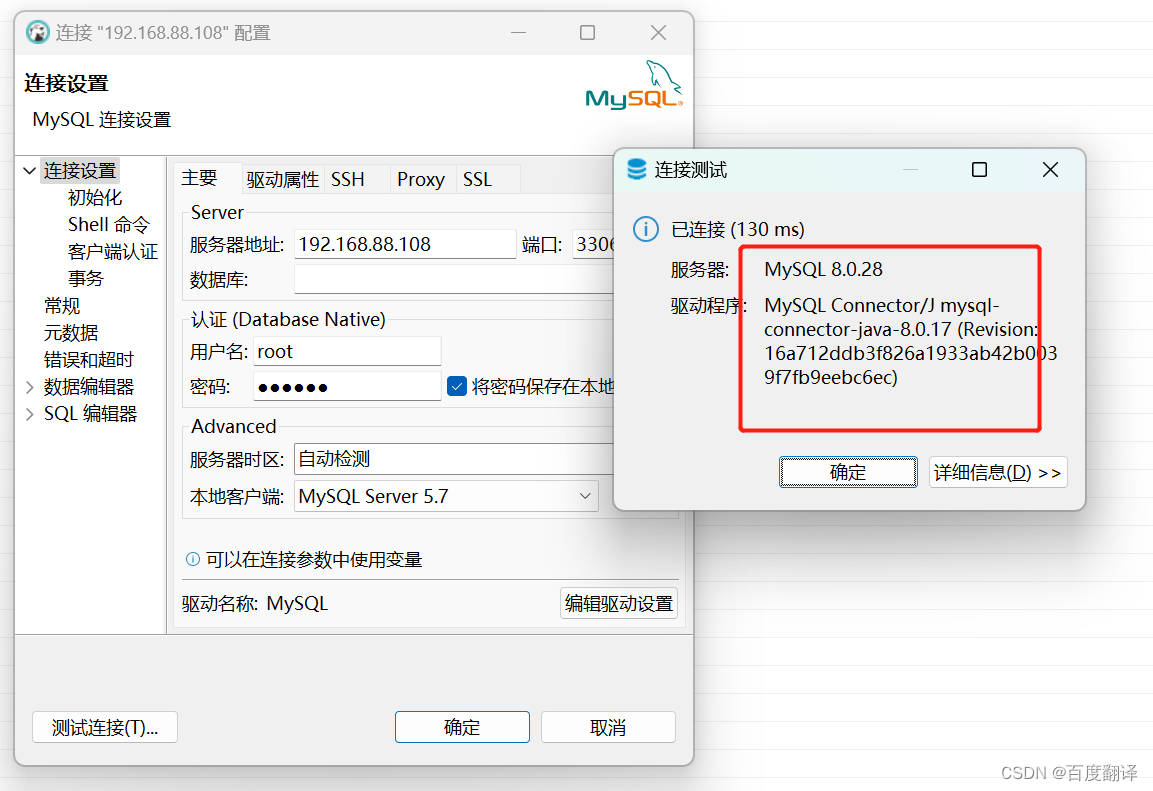1153x791 pixels.
Task: Select 常规 in the left tree
Action: (62, 306)
